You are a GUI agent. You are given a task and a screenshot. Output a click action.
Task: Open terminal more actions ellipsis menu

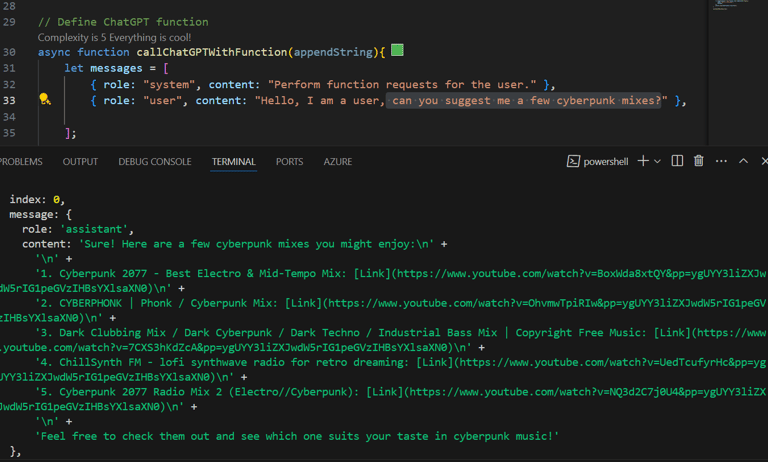(721, 161)
